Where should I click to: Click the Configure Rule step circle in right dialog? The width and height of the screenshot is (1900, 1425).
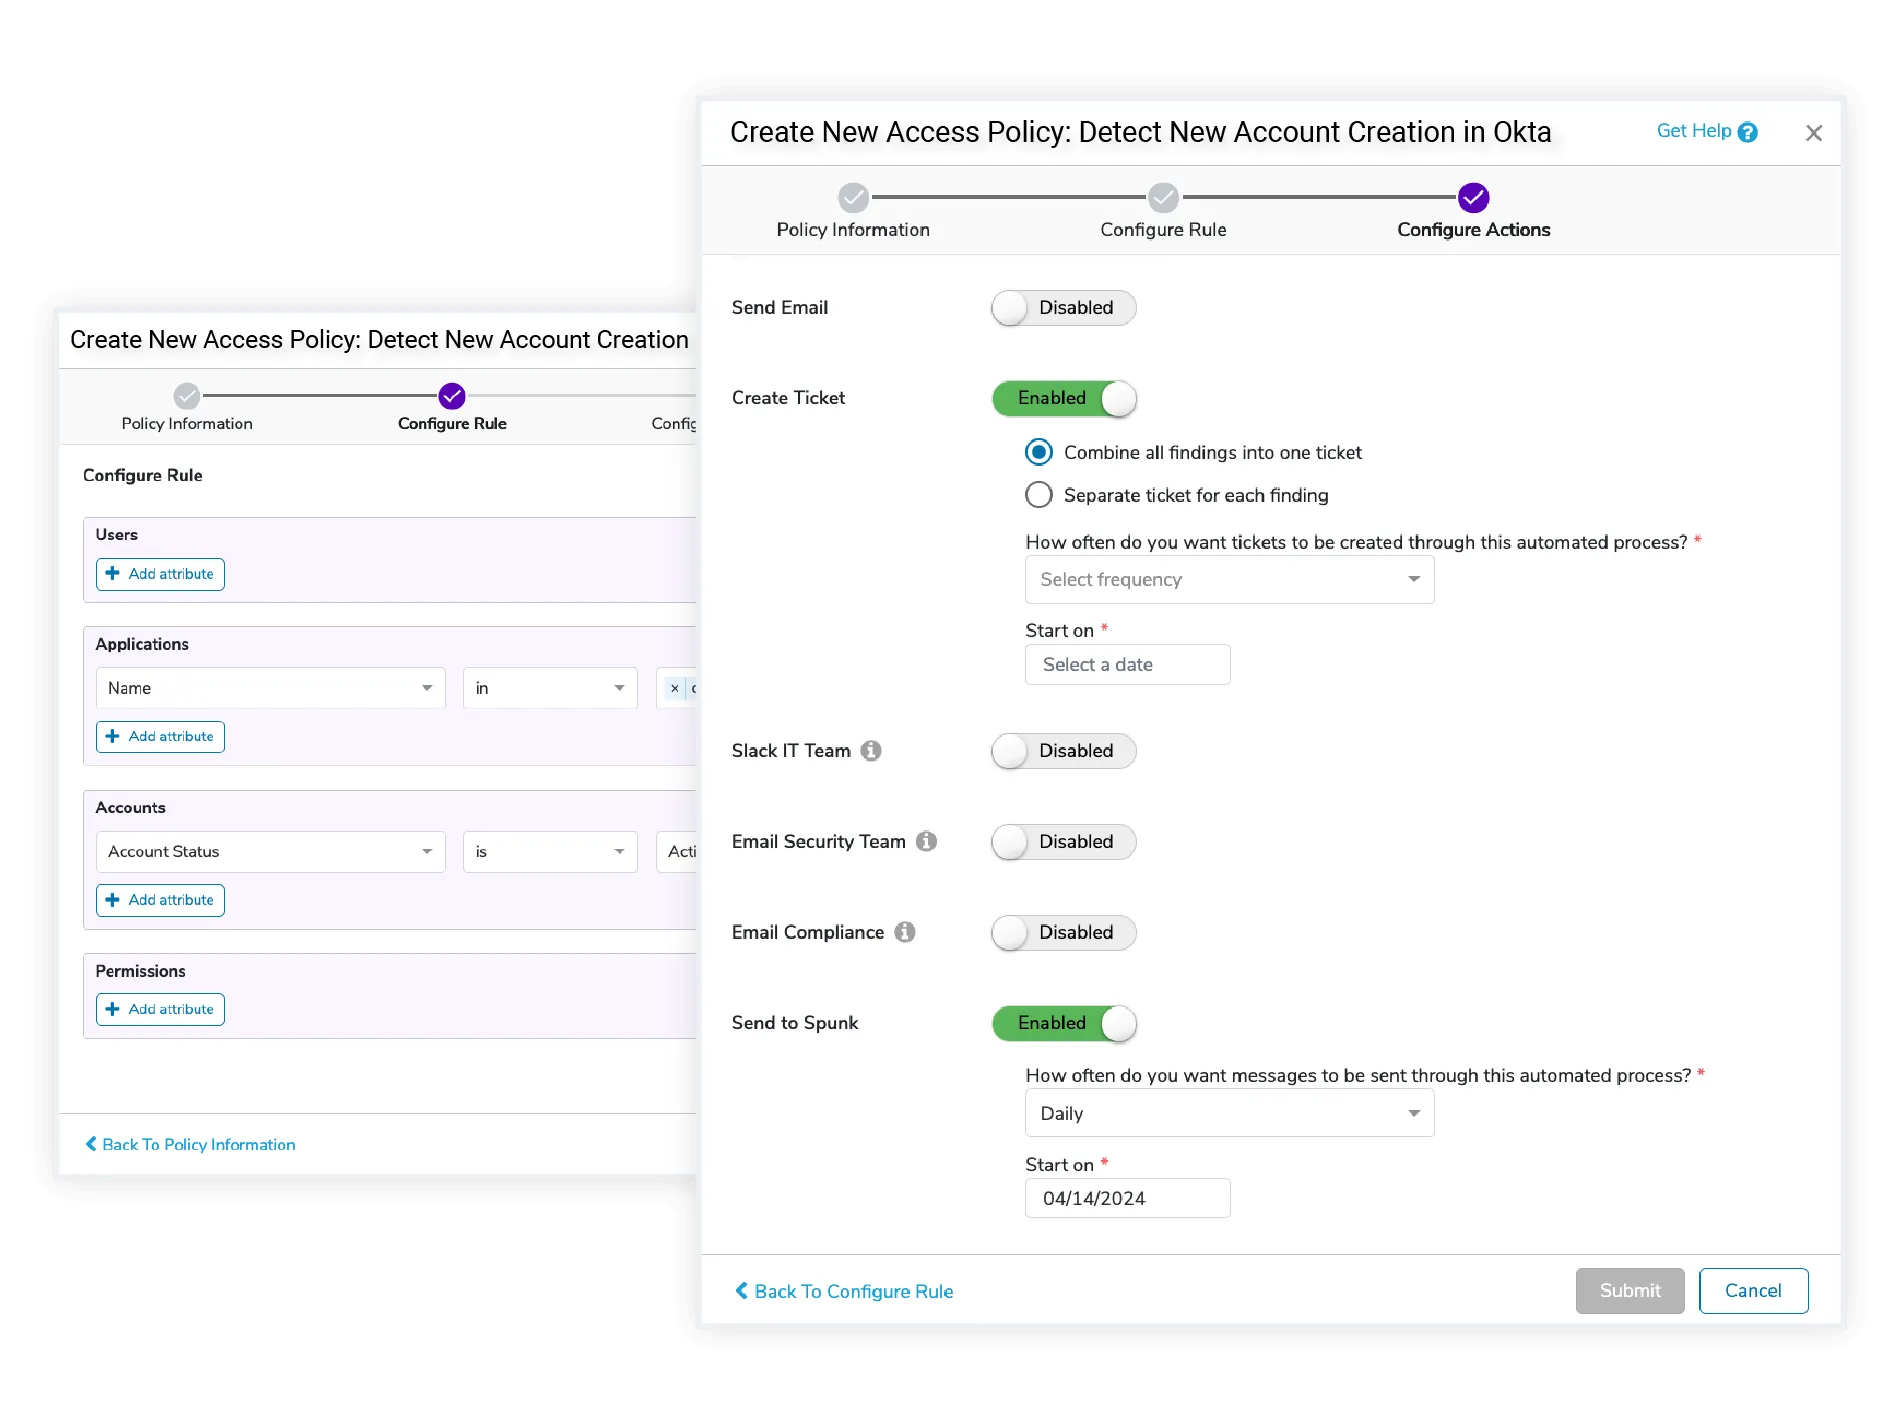1163,198
